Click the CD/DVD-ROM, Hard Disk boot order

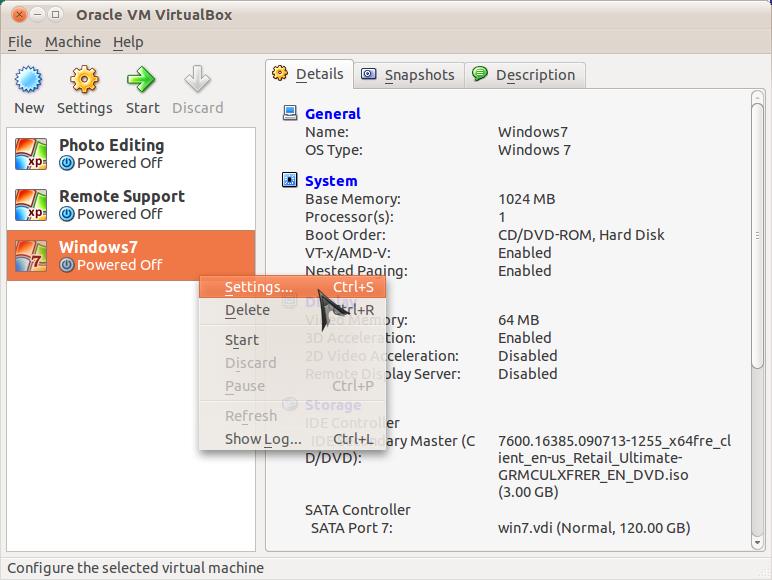pyautogui.click(x=581, y=235)
